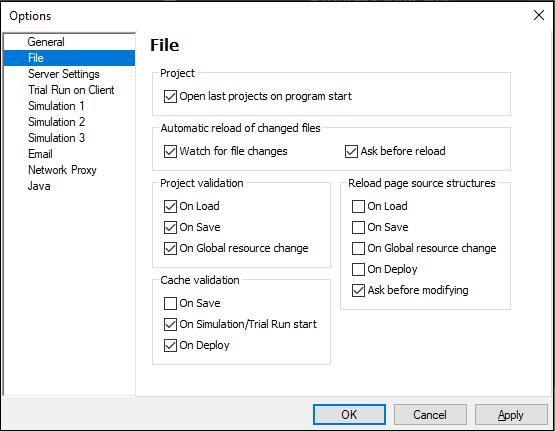
Task: Open Simulation 3 settings
Action: [57, 138]
